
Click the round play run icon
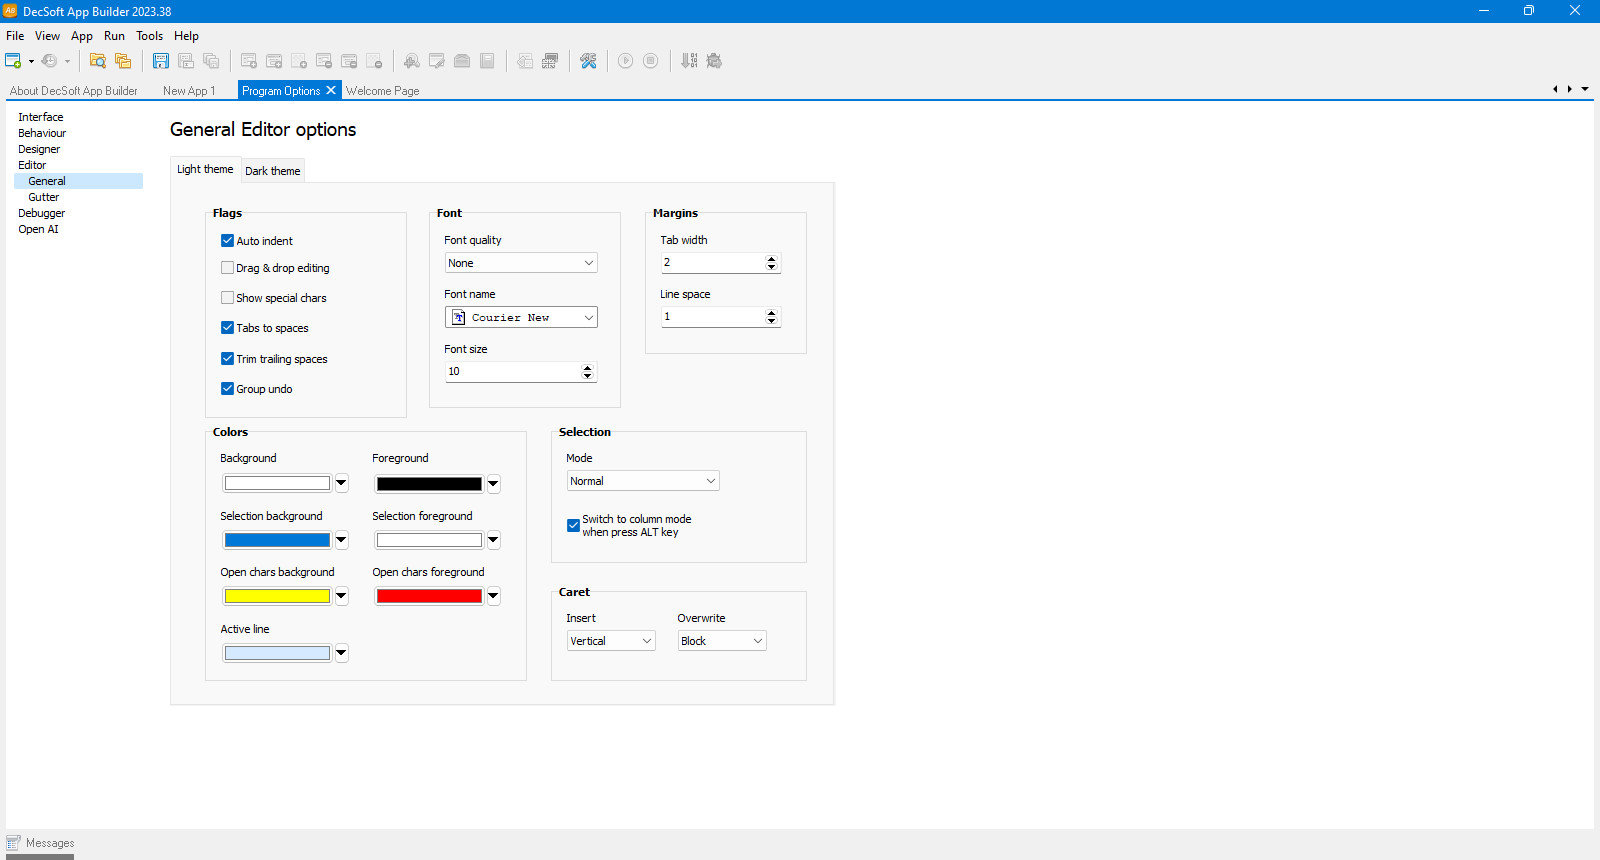[x=625, y=61]
